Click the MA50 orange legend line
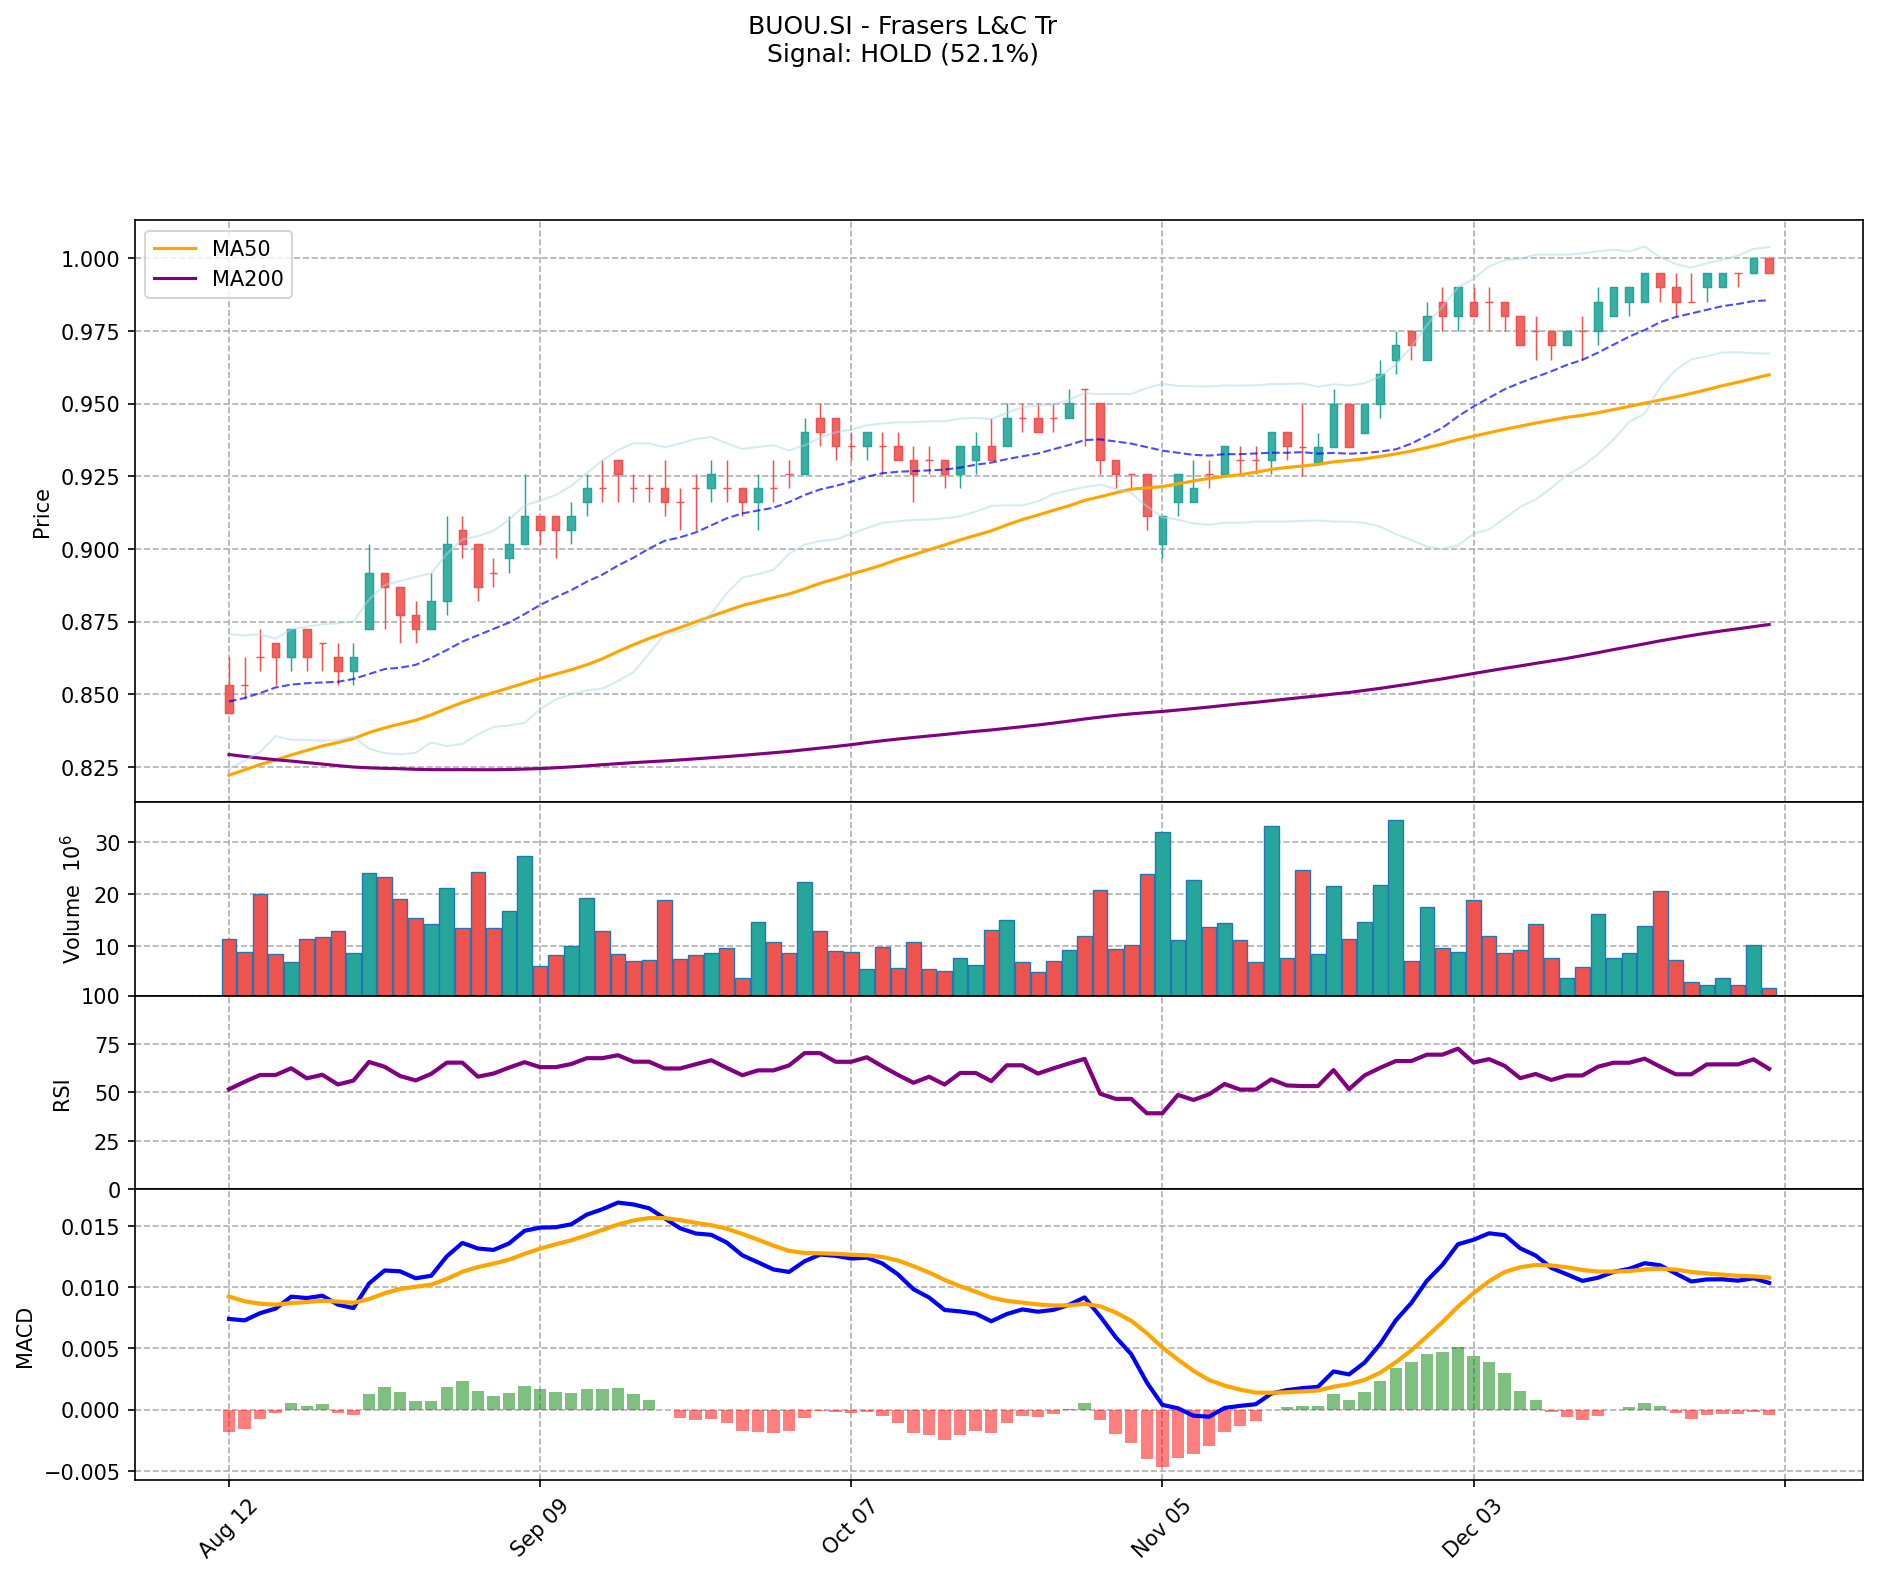 [x=176, y=246]
